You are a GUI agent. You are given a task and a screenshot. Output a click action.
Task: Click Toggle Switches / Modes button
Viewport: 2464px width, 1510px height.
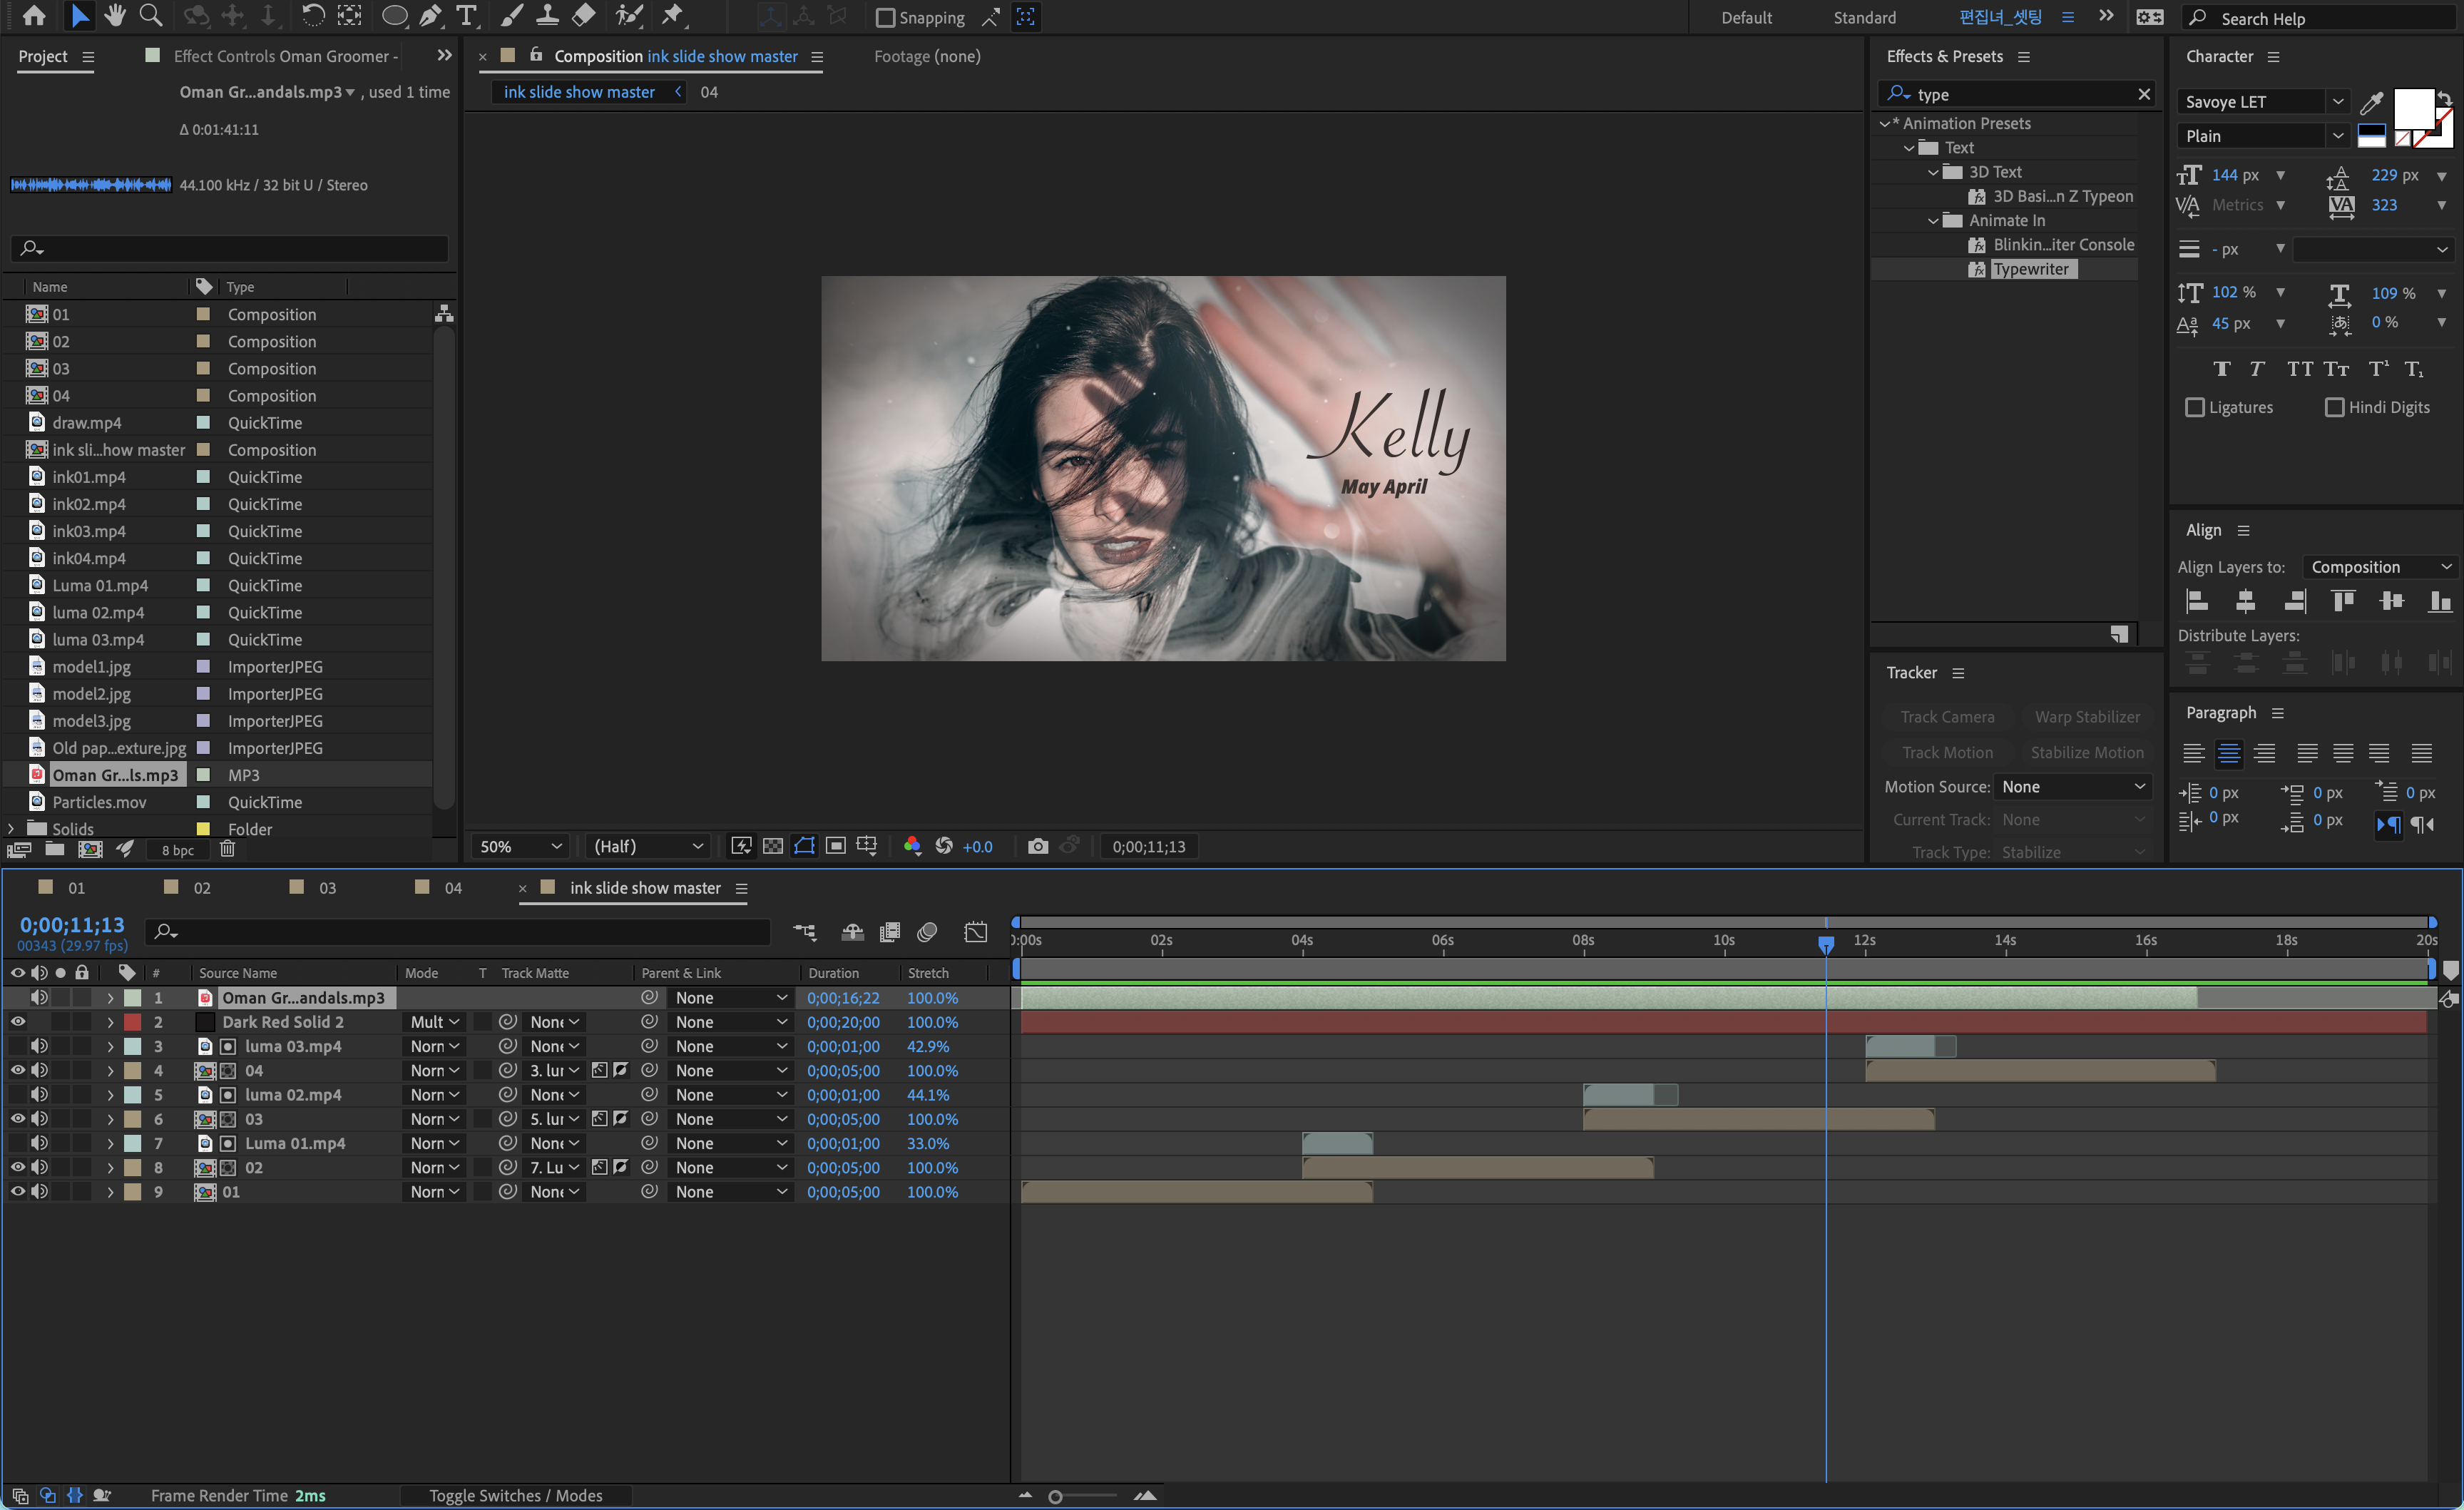(515, 1495)
